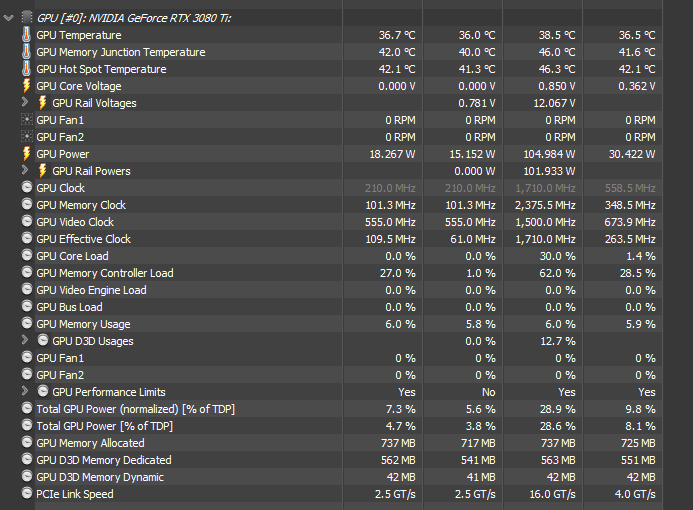This screenshot has width=693, height=510.
Task: Select the GPU D3D Memory Dynamic label
Action: tap(100, 477)
